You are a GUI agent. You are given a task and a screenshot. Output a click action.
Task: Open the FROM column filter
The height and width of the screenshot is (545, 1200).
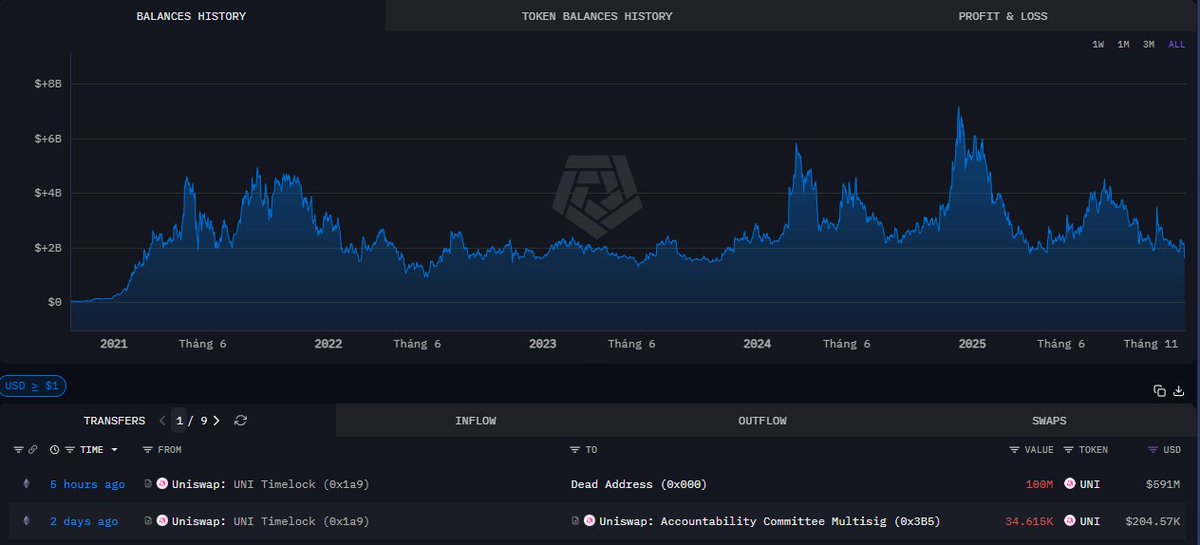(148, 450)
